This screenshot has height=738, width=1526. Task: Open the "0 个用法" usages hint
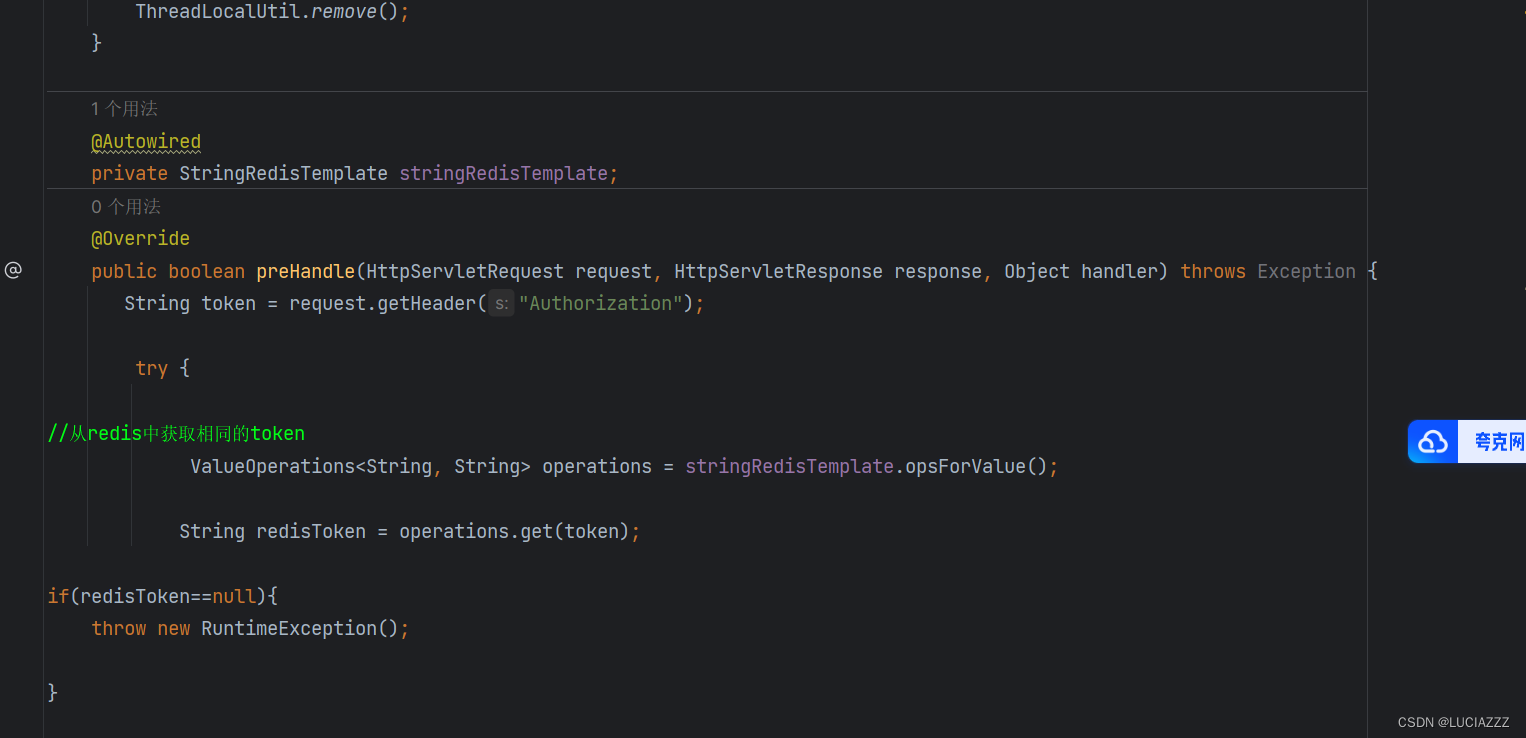(125, 206)
